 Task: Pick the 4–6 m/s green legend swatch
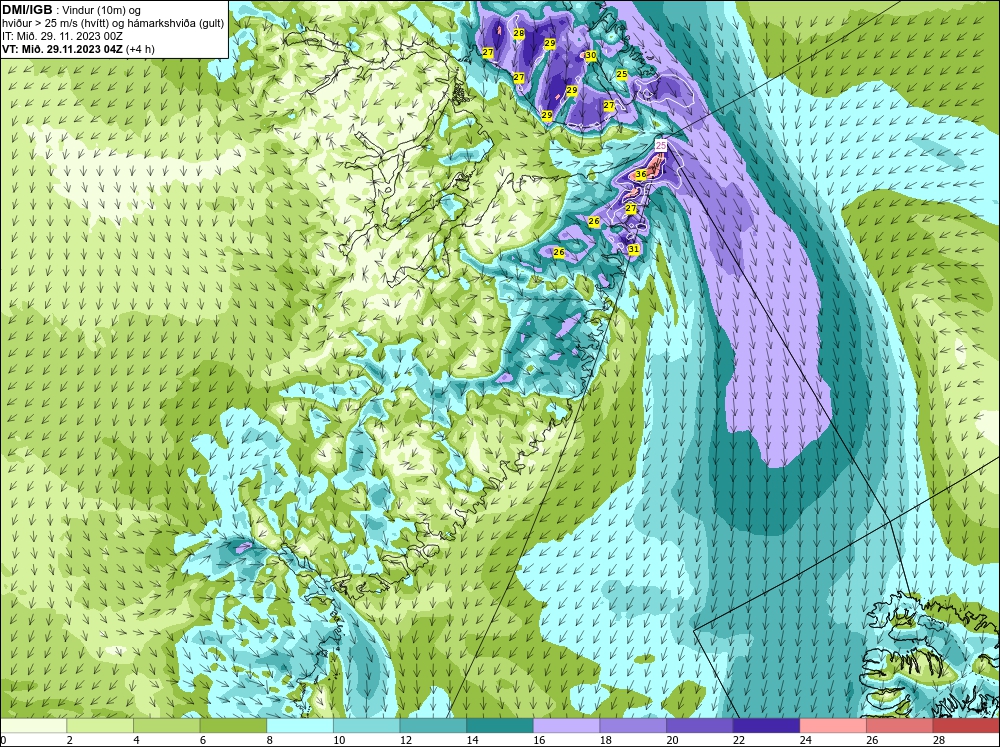166,725
